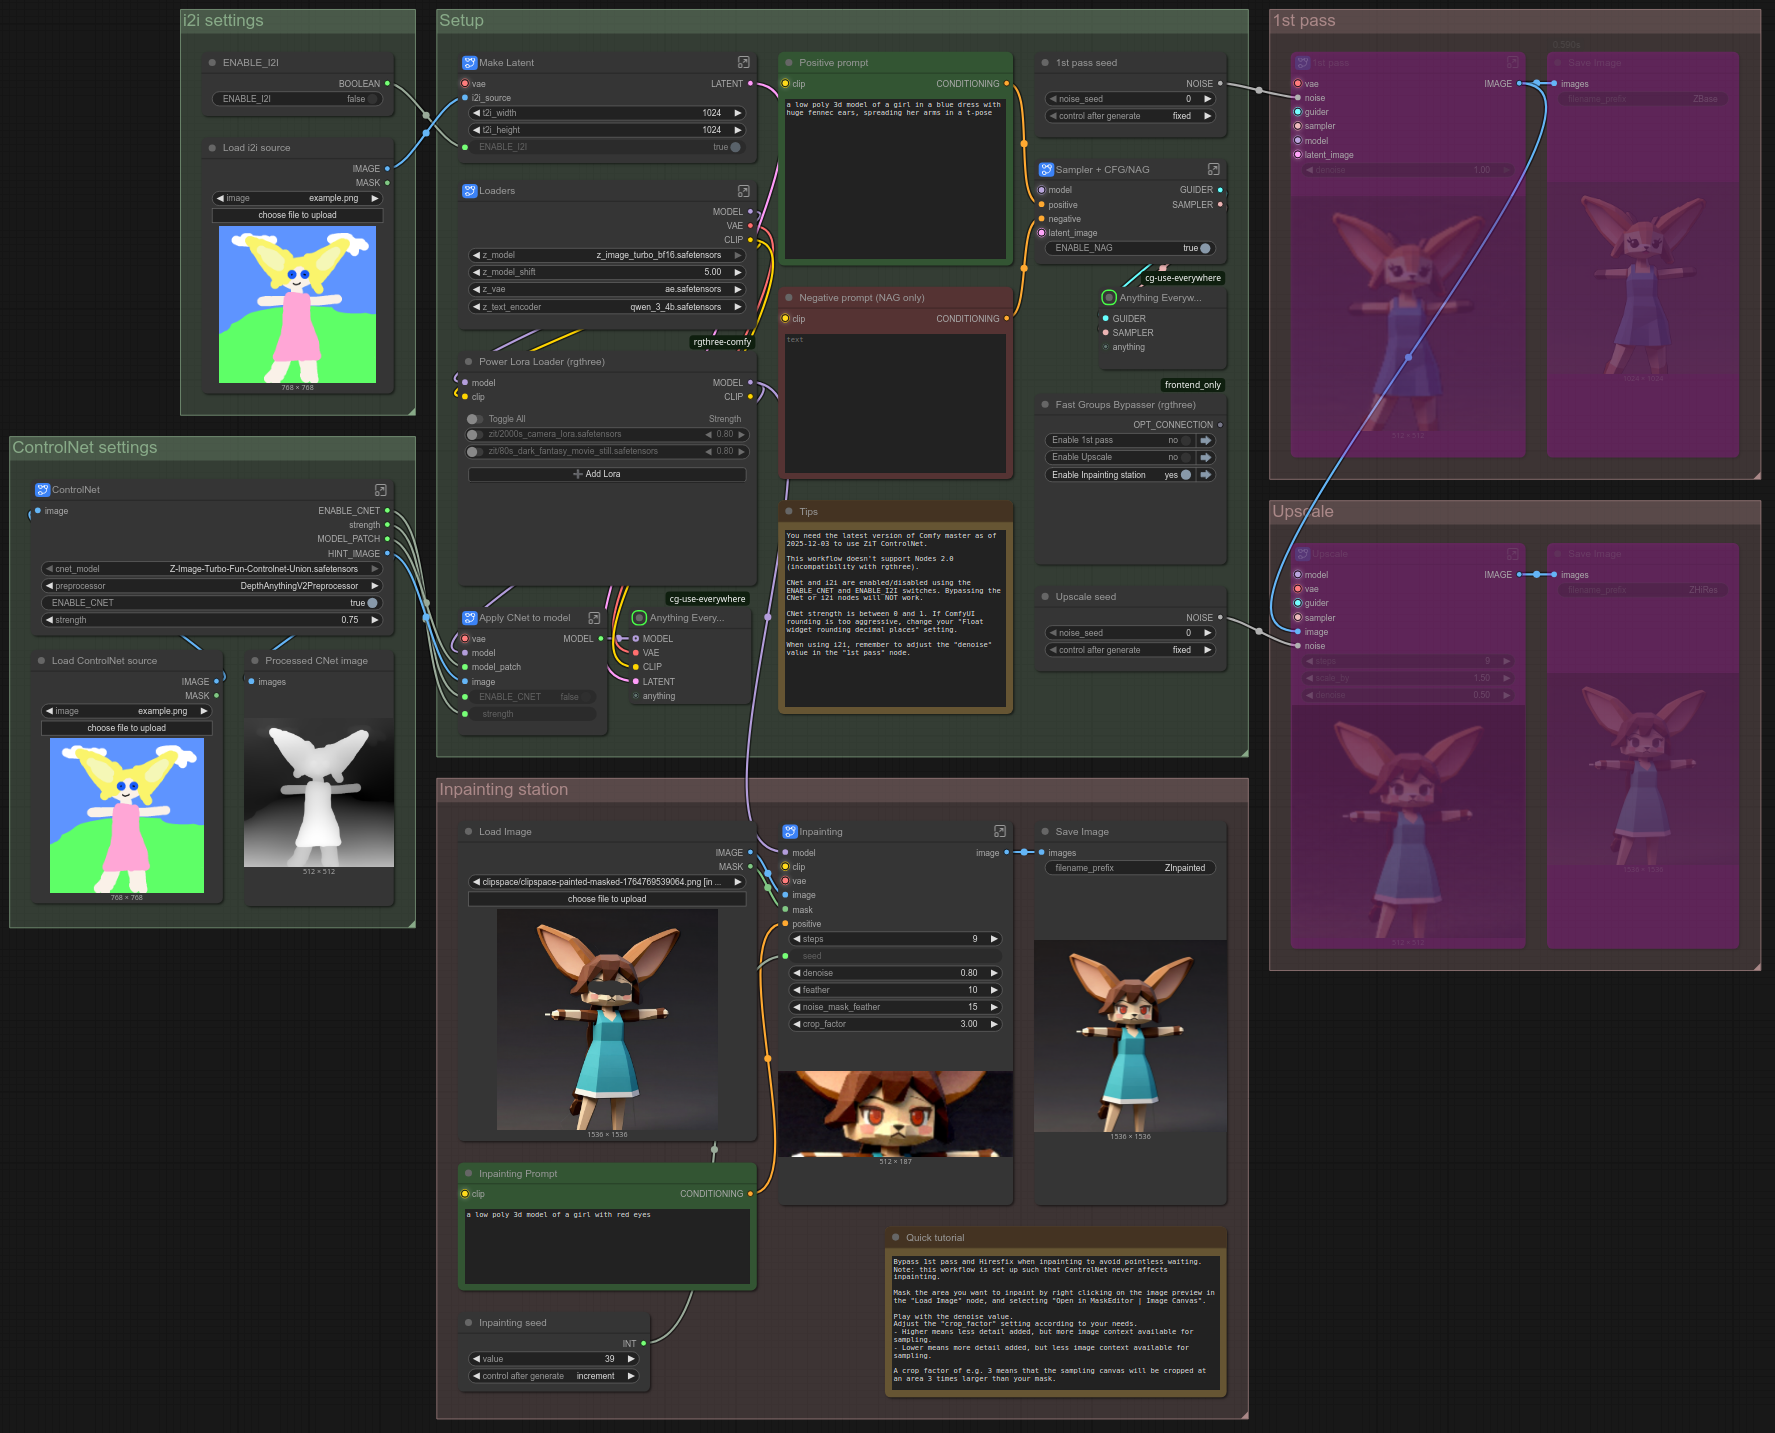Jump to Inpainting station group with arrow icon
1775x1433 pixels.
(1206, 475)
